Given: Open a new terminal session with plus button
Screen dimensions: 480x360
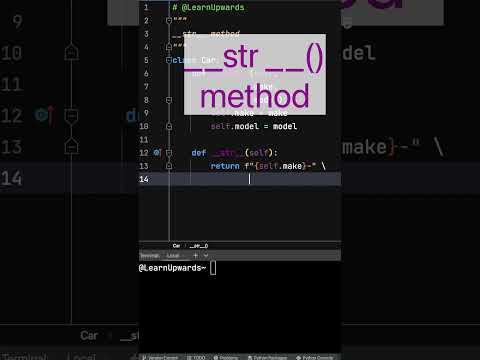Looking at the screenshot, I should coord(195,256).
